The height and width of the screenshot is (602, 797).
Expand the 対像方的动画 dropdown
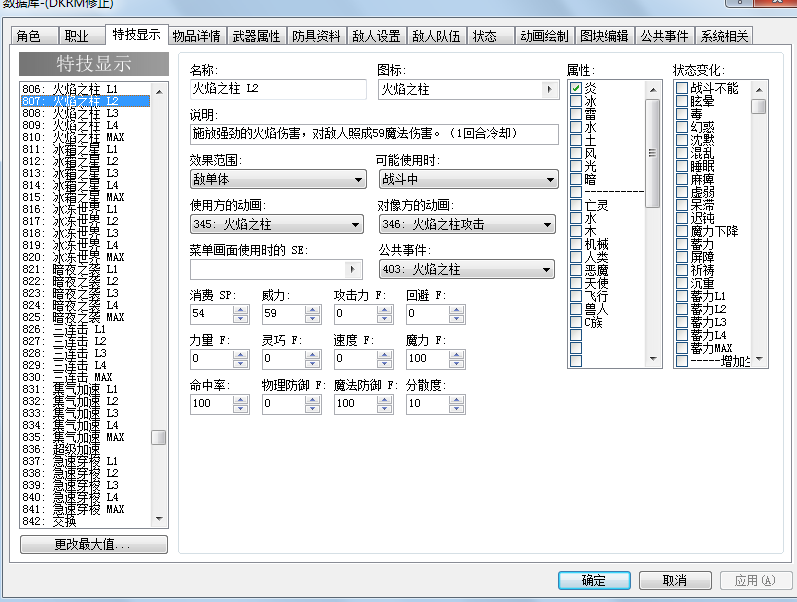(467, 224)
